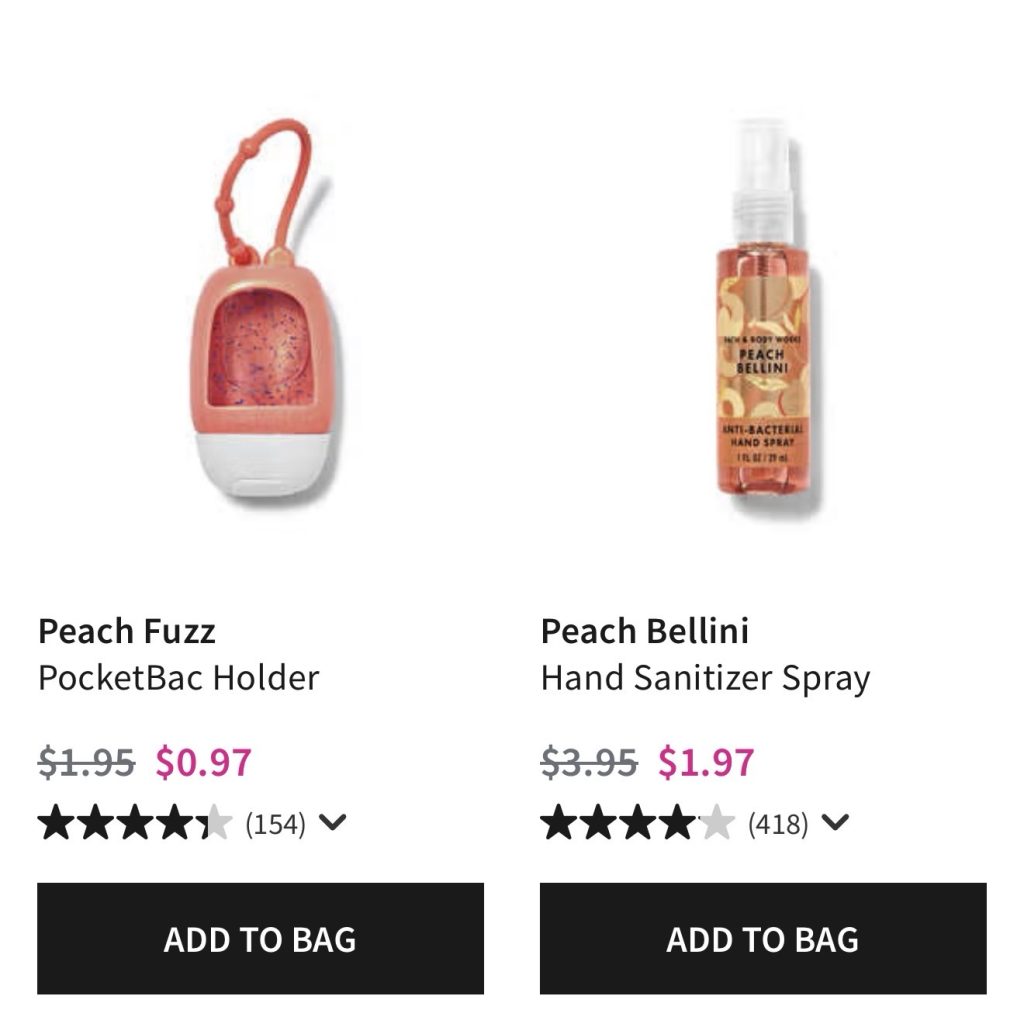Screen dimensions: 1024x1010
Task: Click the crossed-out $3.95 original price
Action: (589, 763)
